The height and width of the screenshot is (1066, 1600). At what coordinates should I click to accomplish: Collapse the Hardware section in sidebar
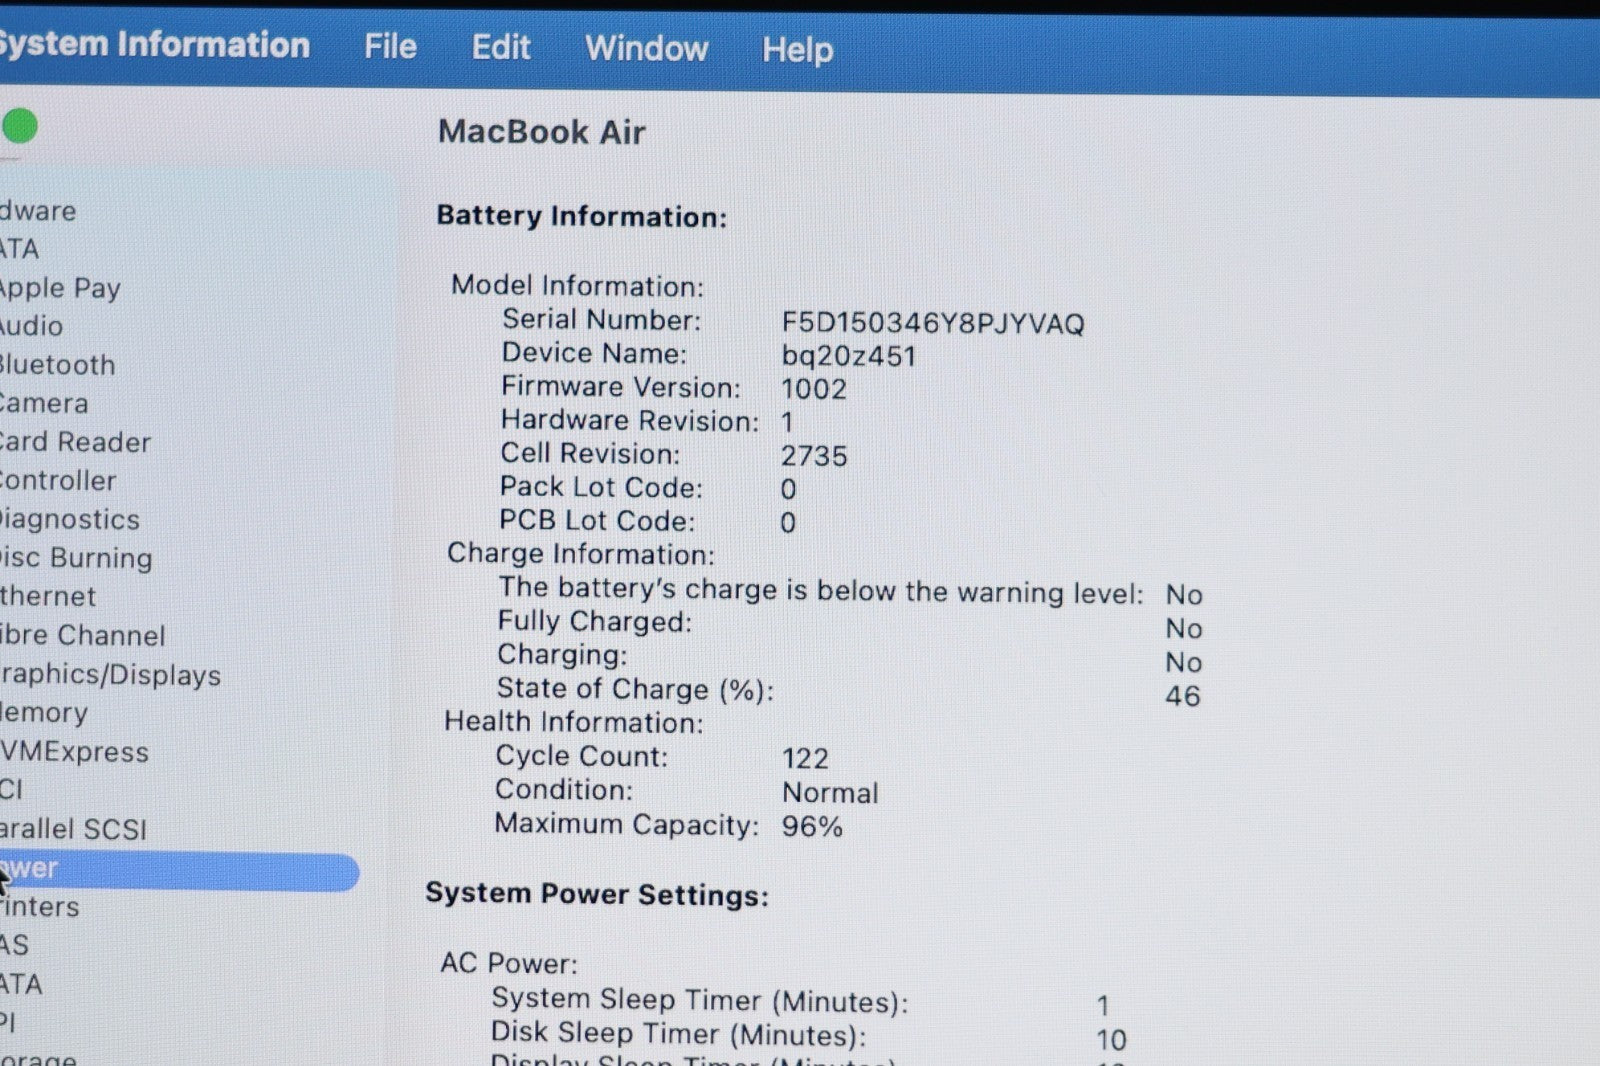38,211
